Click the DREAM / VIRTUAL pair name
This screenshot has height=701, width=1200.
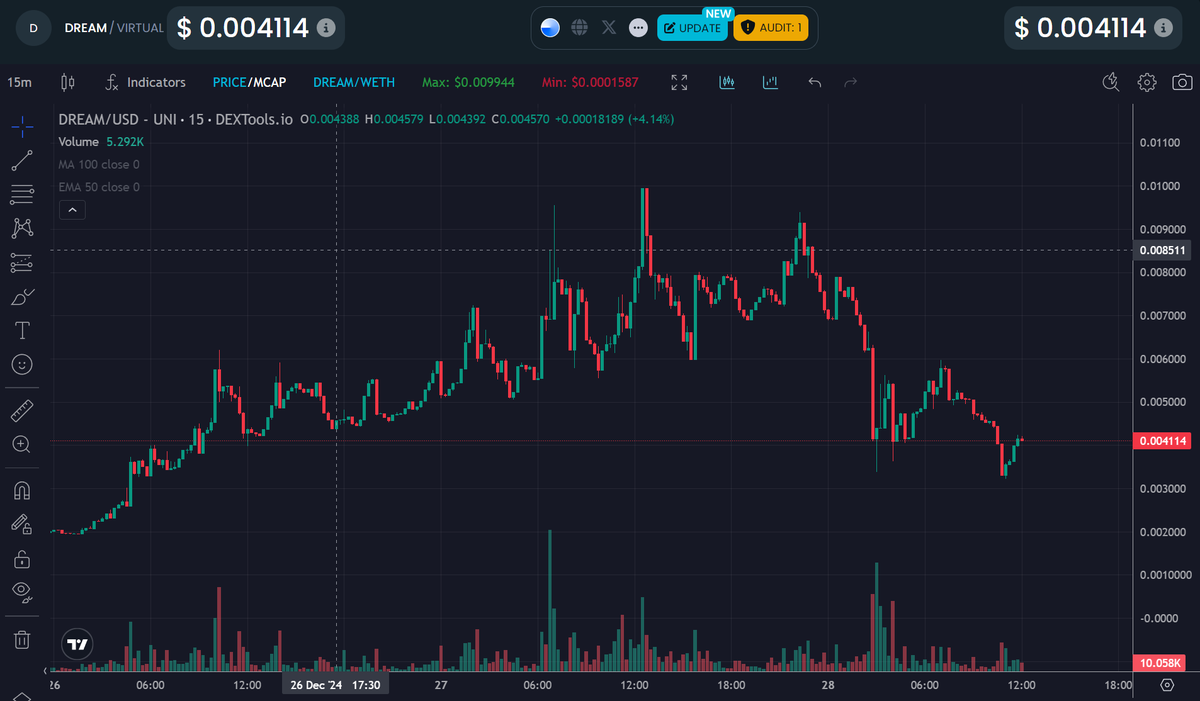[x=113, y=28]
